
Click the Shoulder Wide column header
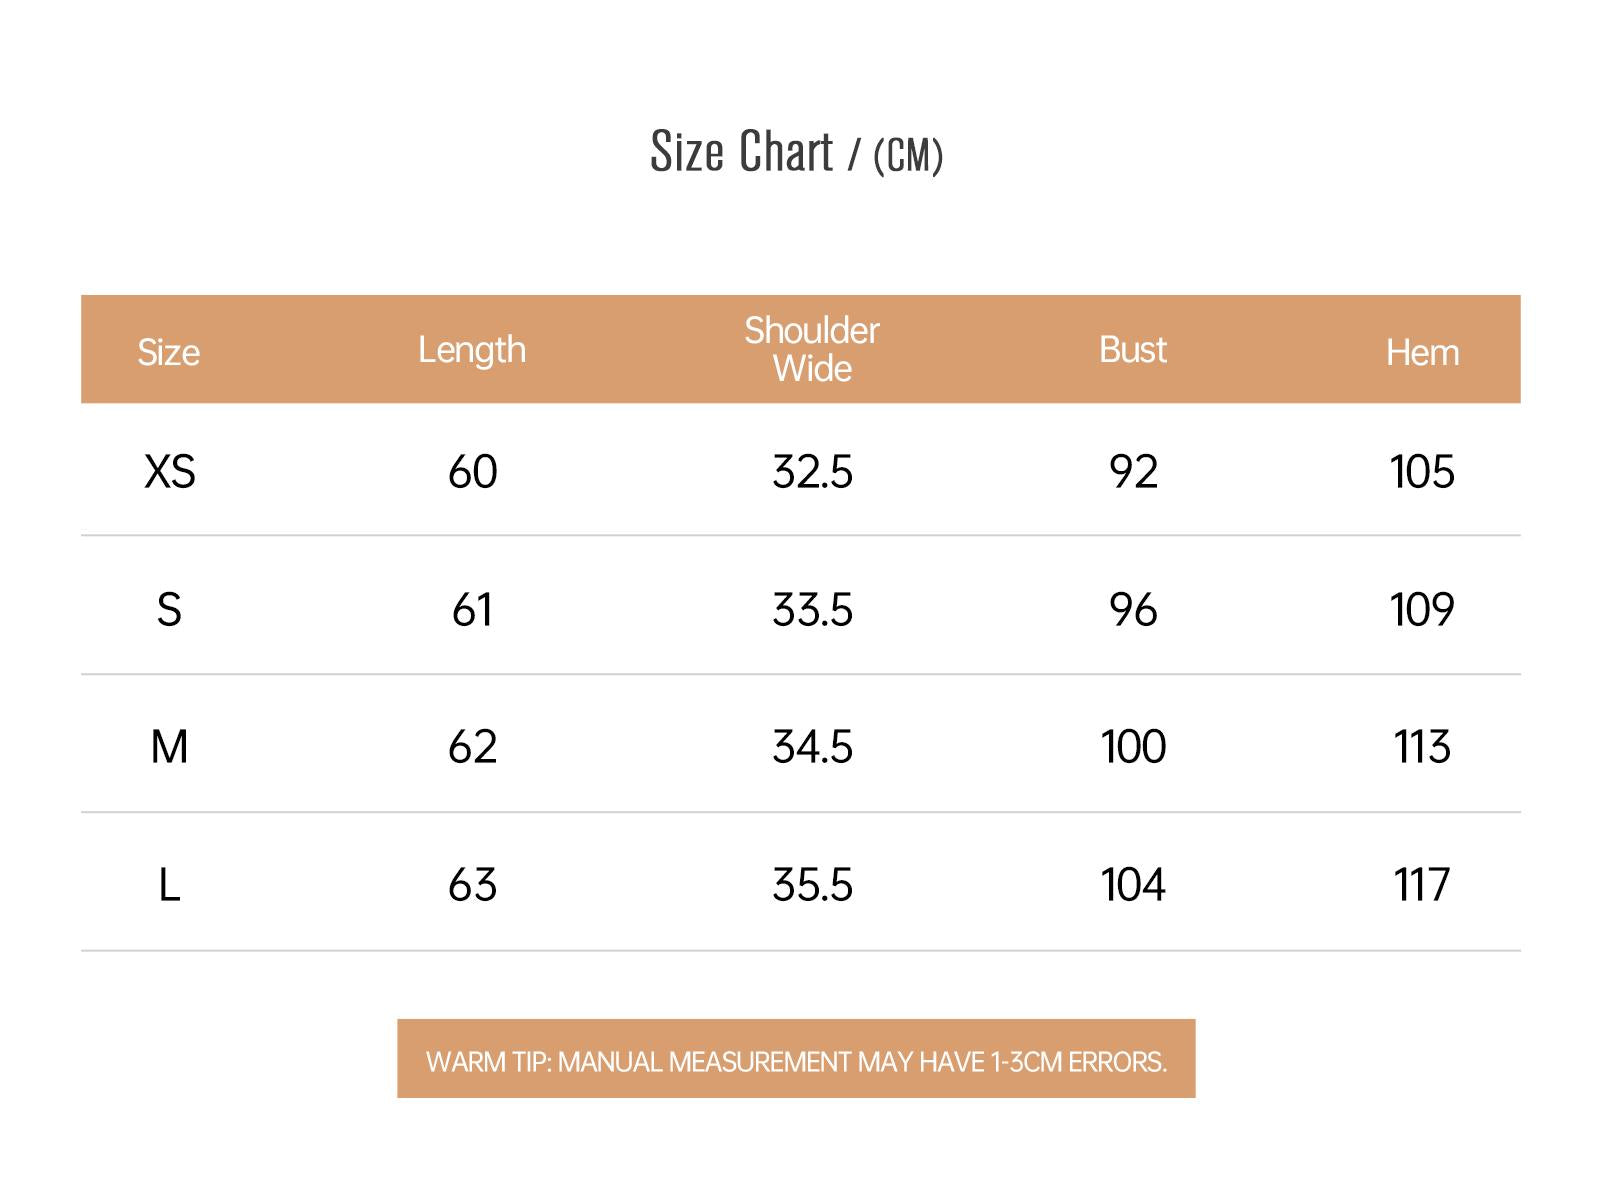(812, 349)
